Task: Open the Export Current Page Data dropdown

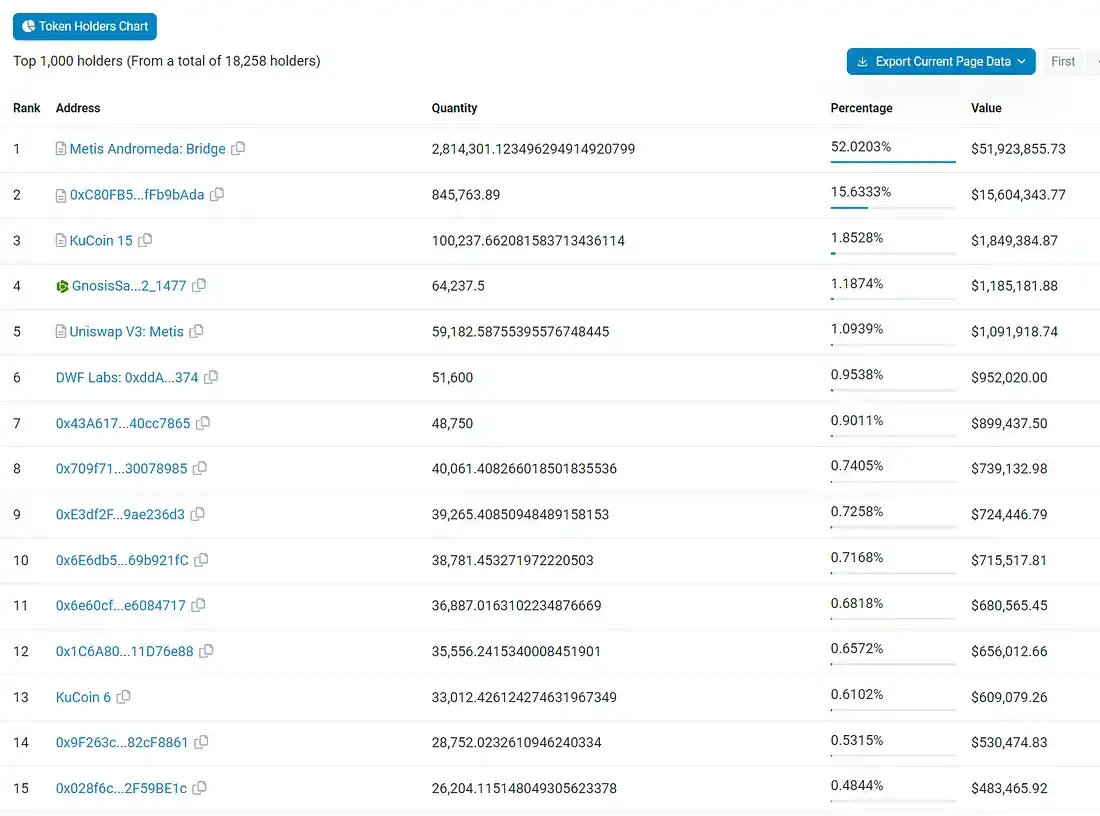Action: 940,62
